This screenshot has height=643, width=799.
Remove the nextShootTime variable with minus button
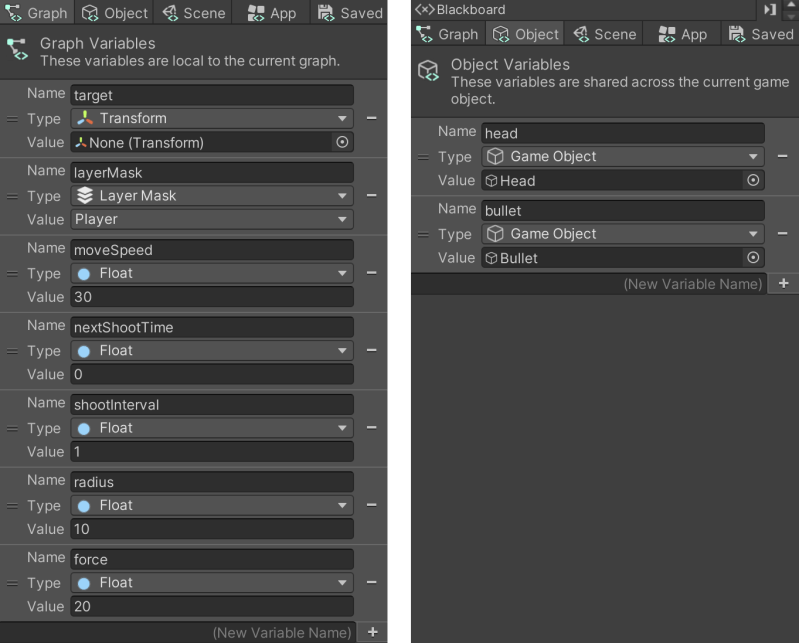(x=371, y=351)
